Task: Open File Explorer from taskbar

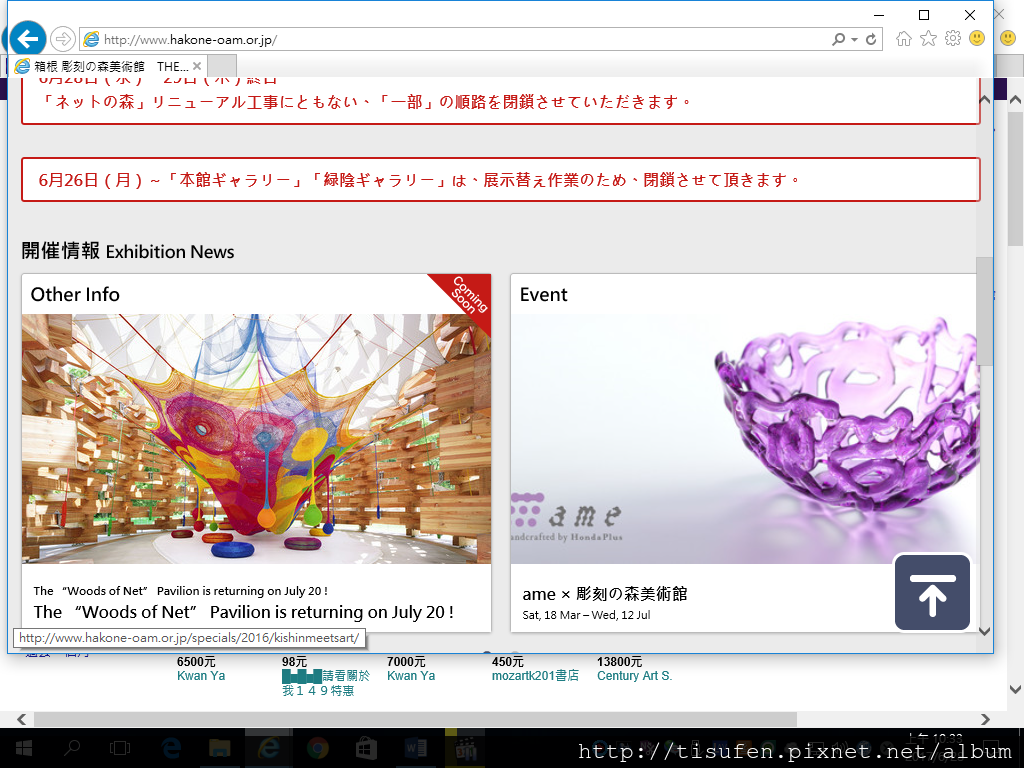Action: (219, 748)
